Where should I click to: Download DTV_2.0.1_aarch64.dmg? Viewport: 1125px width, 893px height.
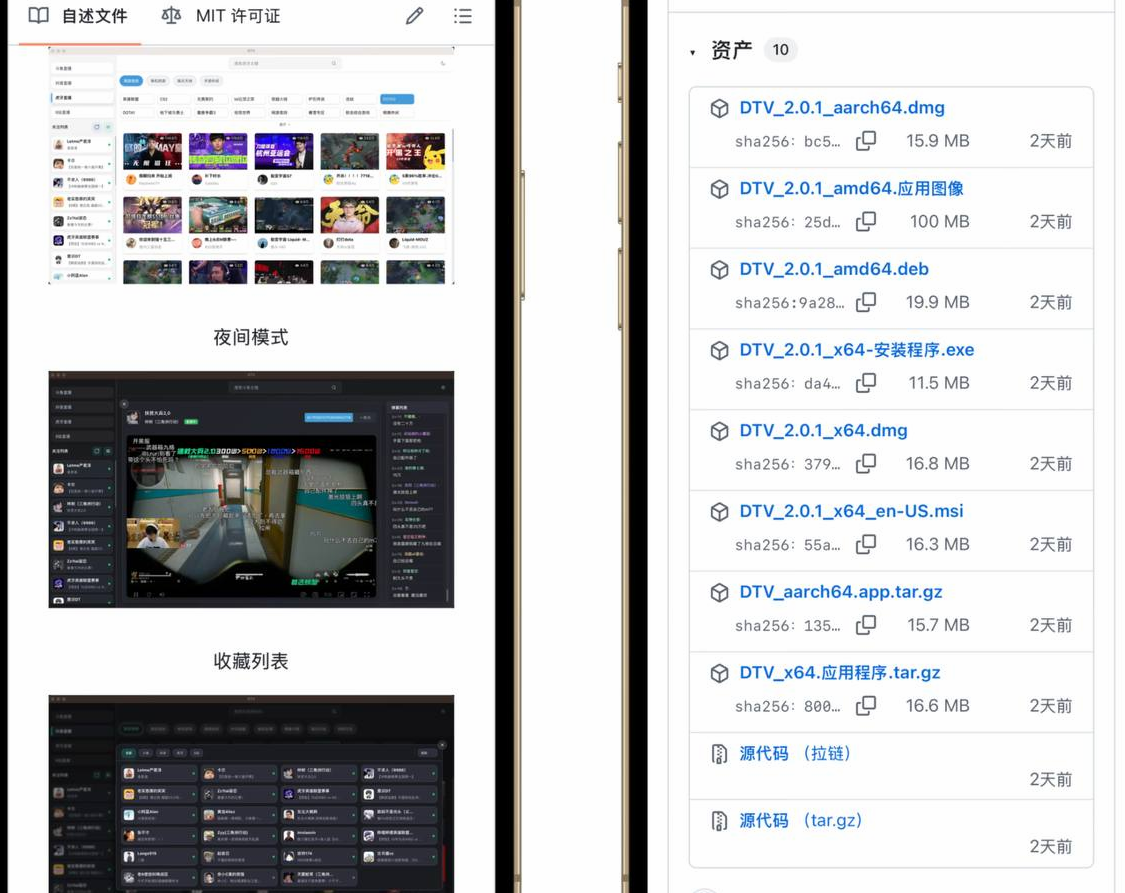(x=841, y=108)
